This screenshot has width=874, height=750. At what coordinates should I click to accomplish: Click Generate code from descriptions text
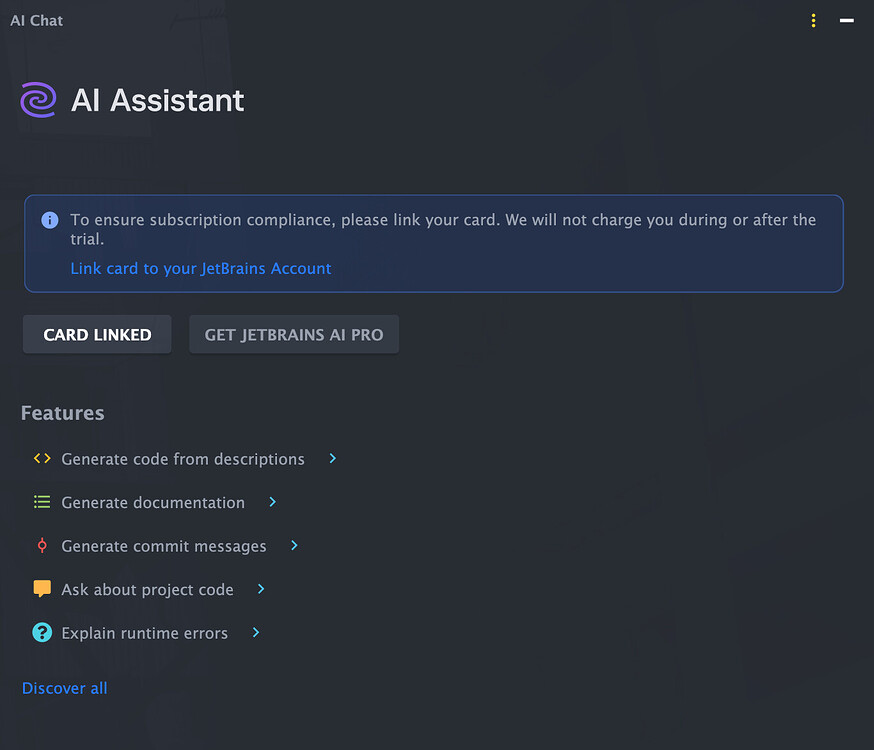click(183, 459)
